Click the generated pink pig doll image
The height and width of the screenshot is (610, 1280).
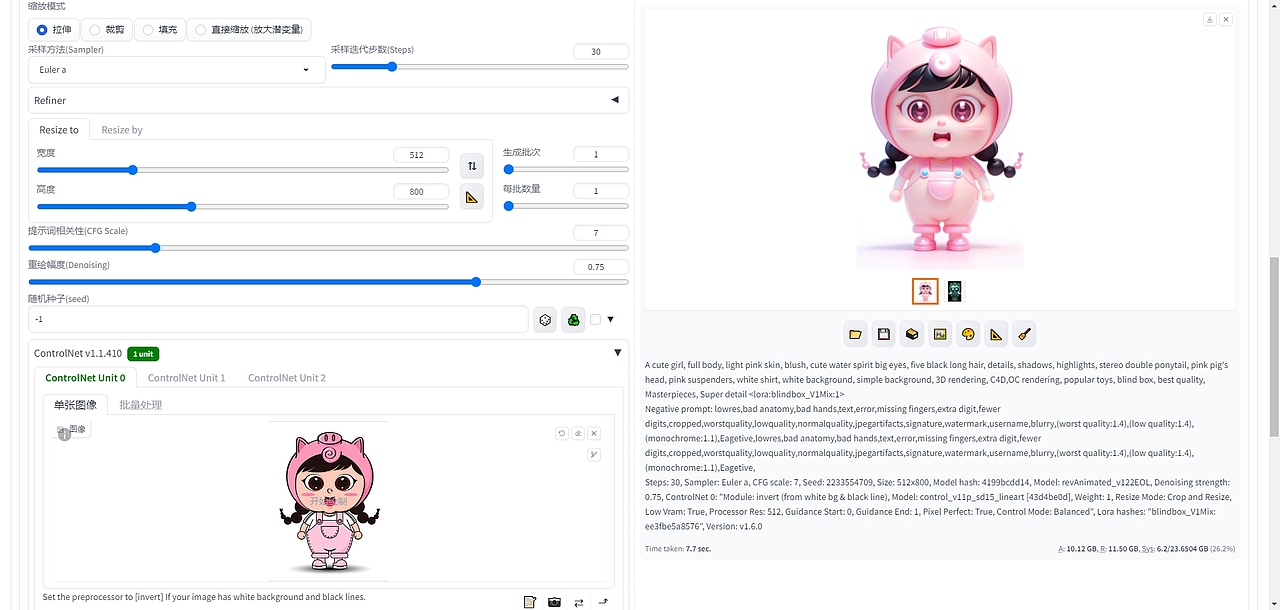940,140
